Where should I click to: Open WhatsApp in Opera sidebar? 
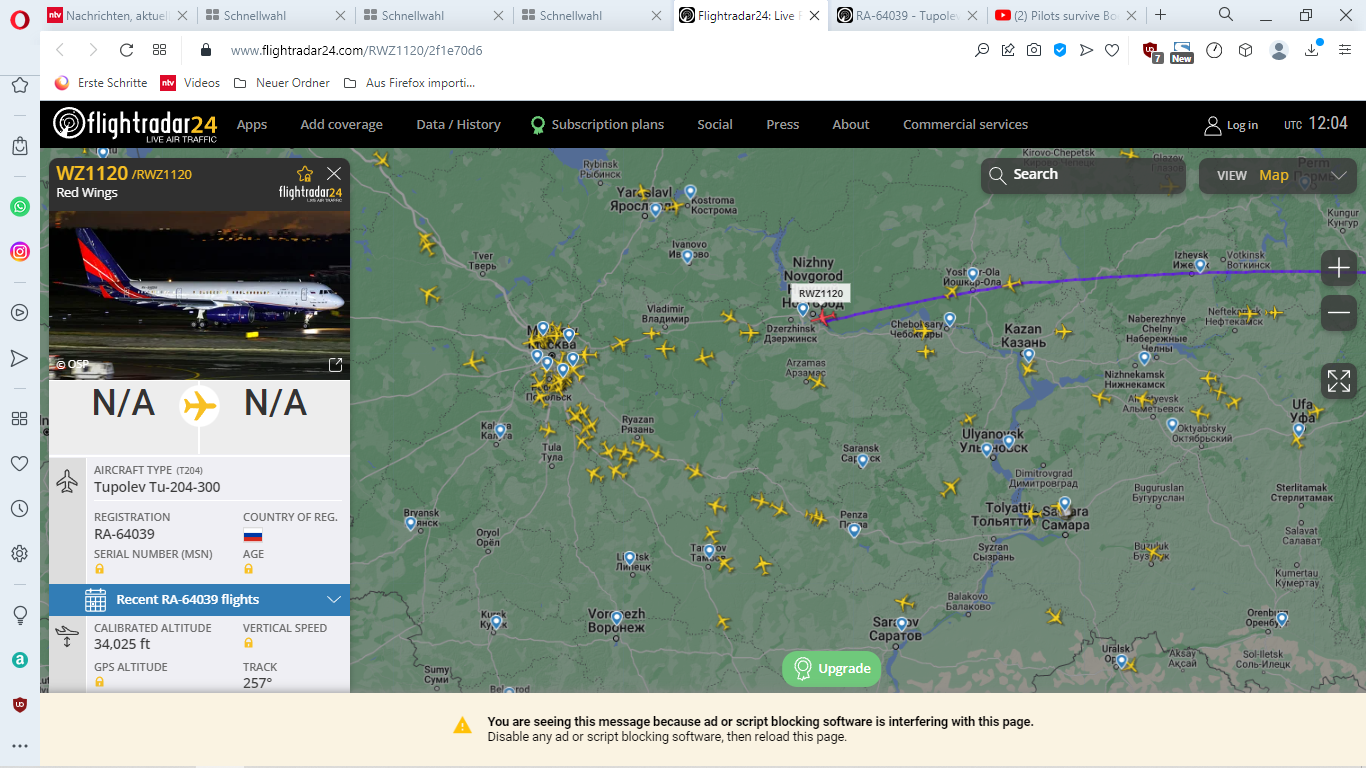tap(20, 207)
